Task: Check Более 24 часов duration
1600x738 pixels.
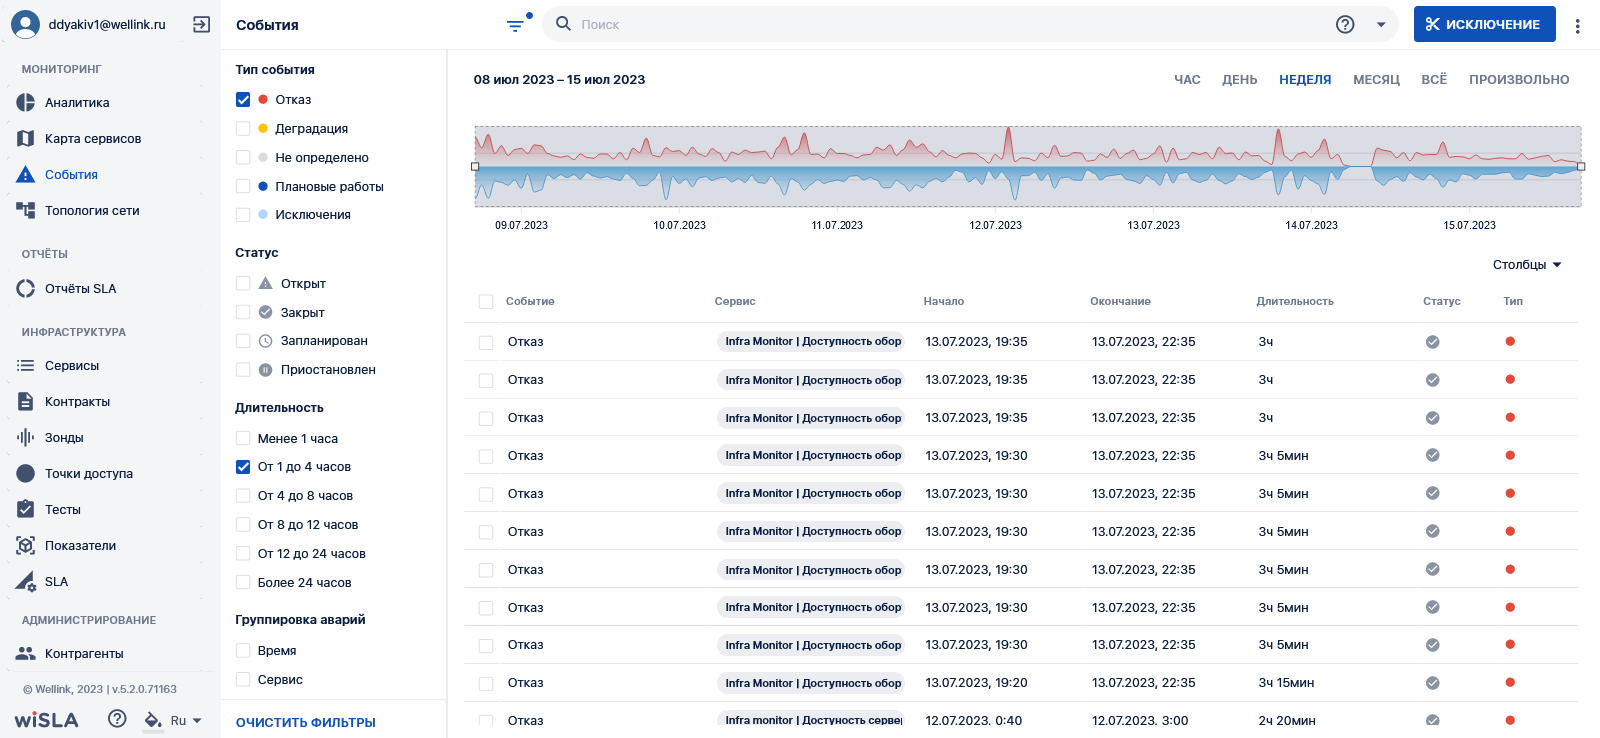Action: point(243,583)
